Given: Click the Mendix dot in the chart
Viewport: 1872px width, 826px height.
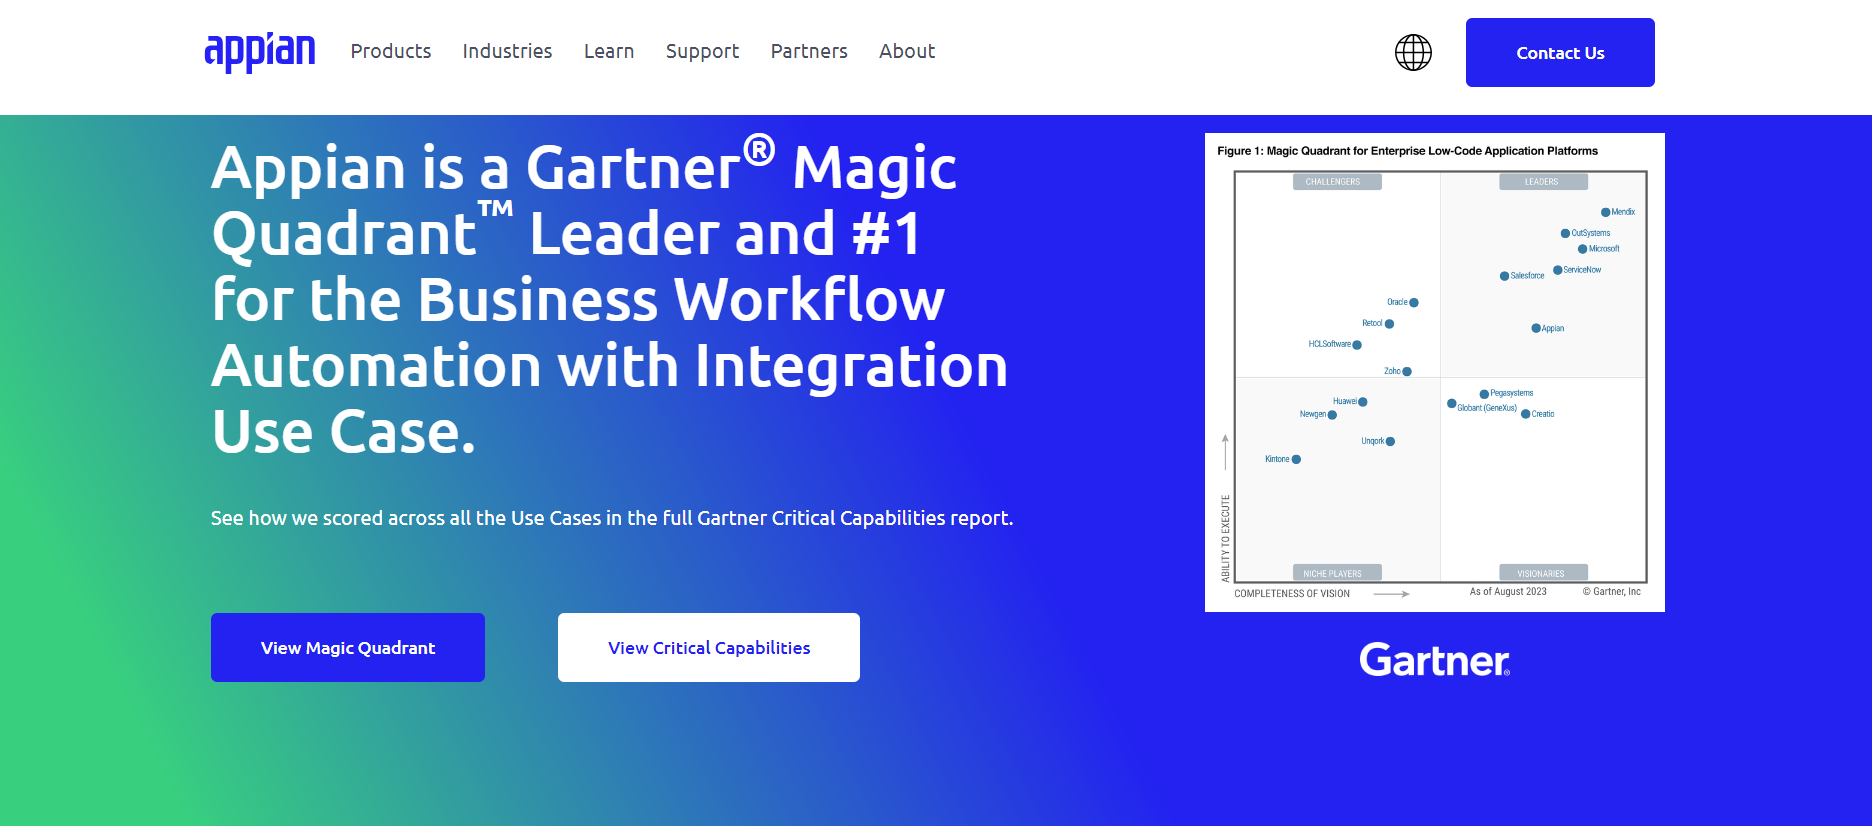Looking at the screenshot, I should pyautogui.click(x=1605, y=212).
